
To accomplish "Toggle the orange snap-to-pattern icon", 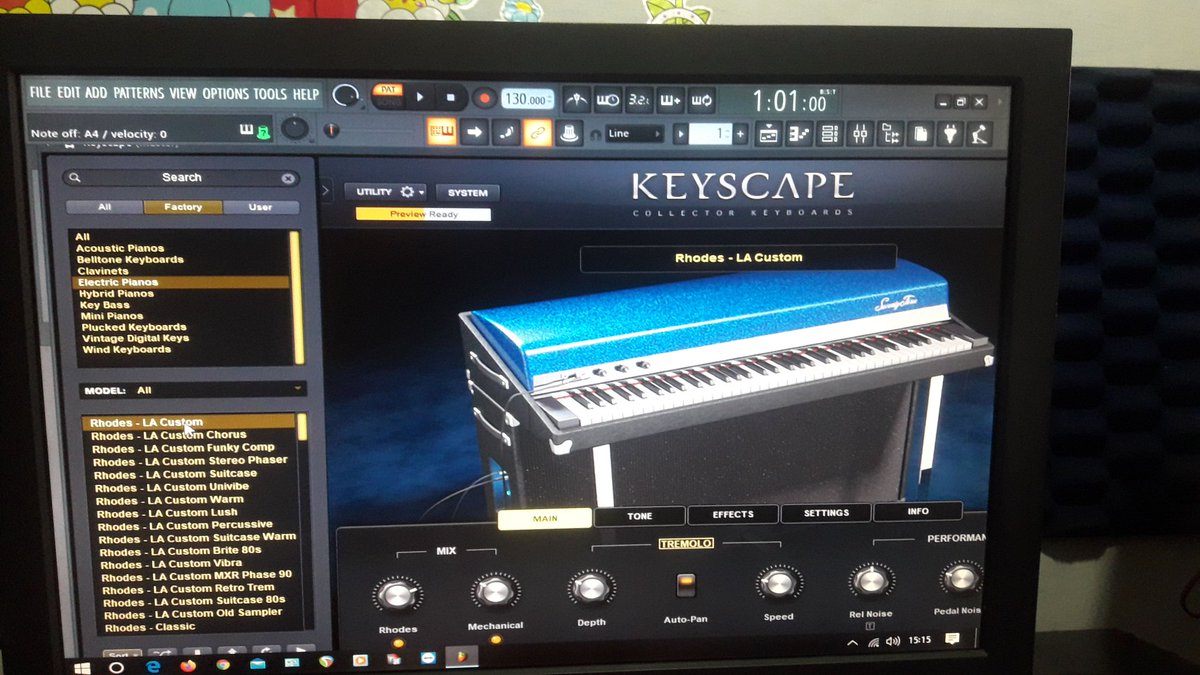I will (x=441, y=132).
